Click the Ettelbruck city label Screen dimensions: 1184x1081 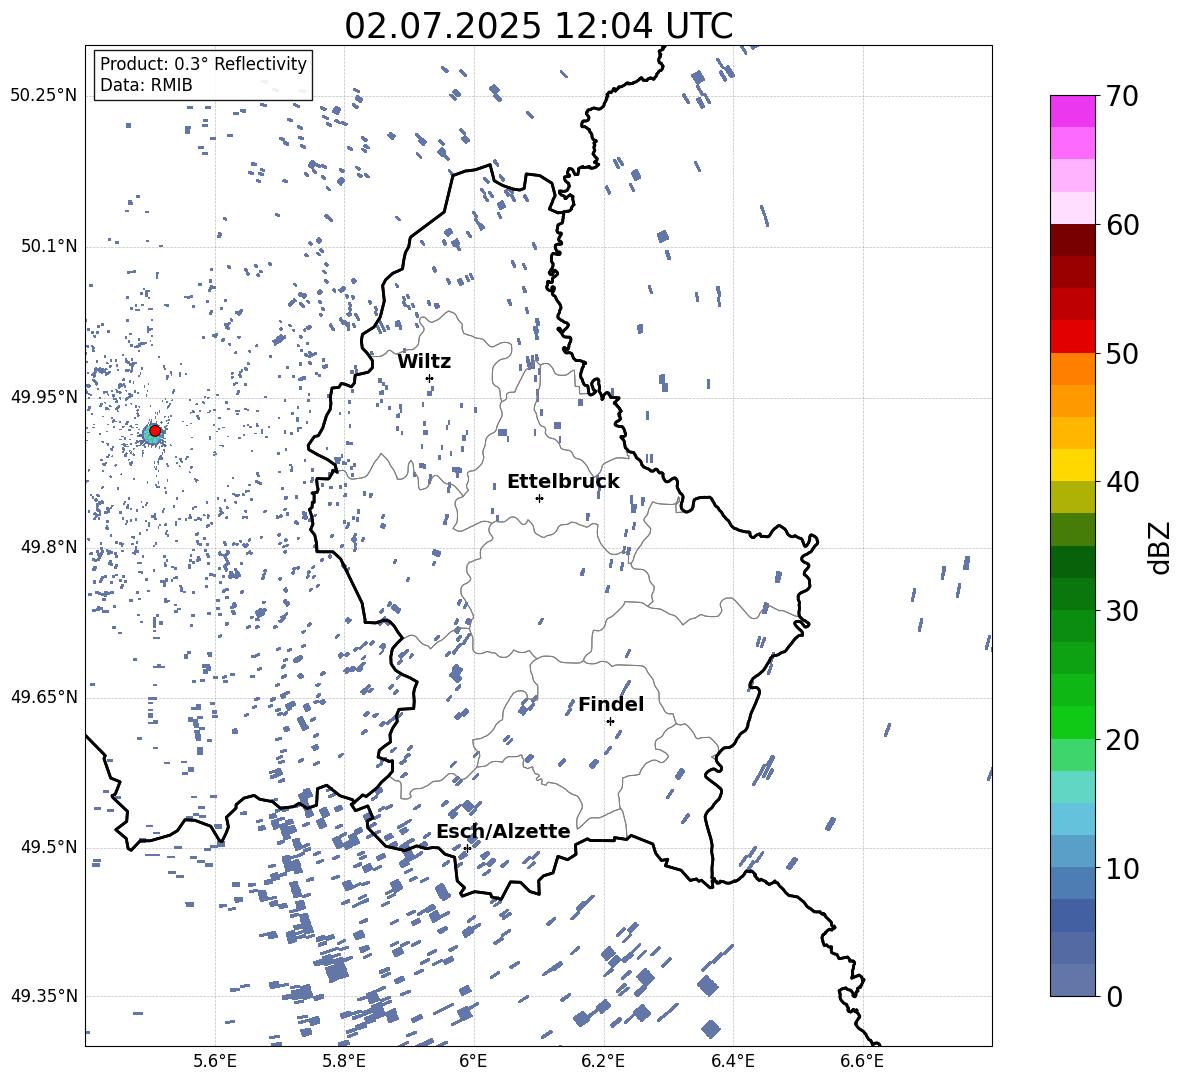click(563, 482)
